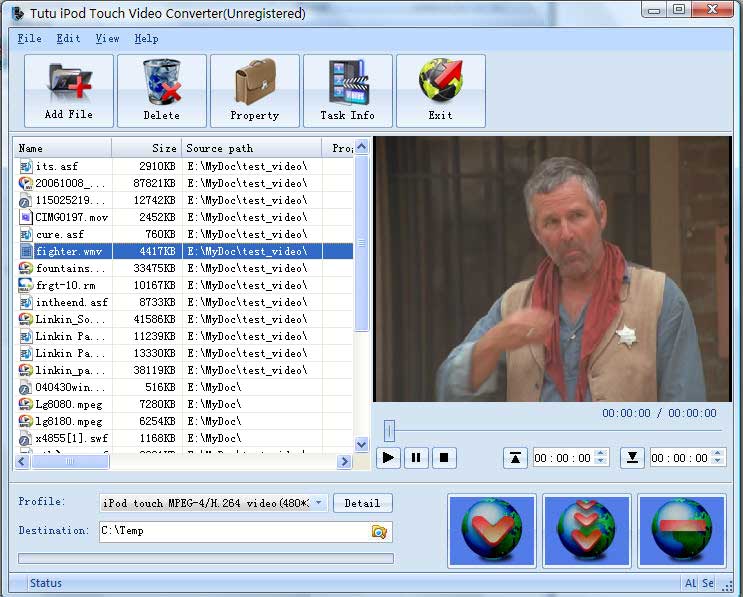Set clip start point marker button
Image resolution: width=743 pixels, height=597 pixels.
pyautogui.click(x=515, y=458)
